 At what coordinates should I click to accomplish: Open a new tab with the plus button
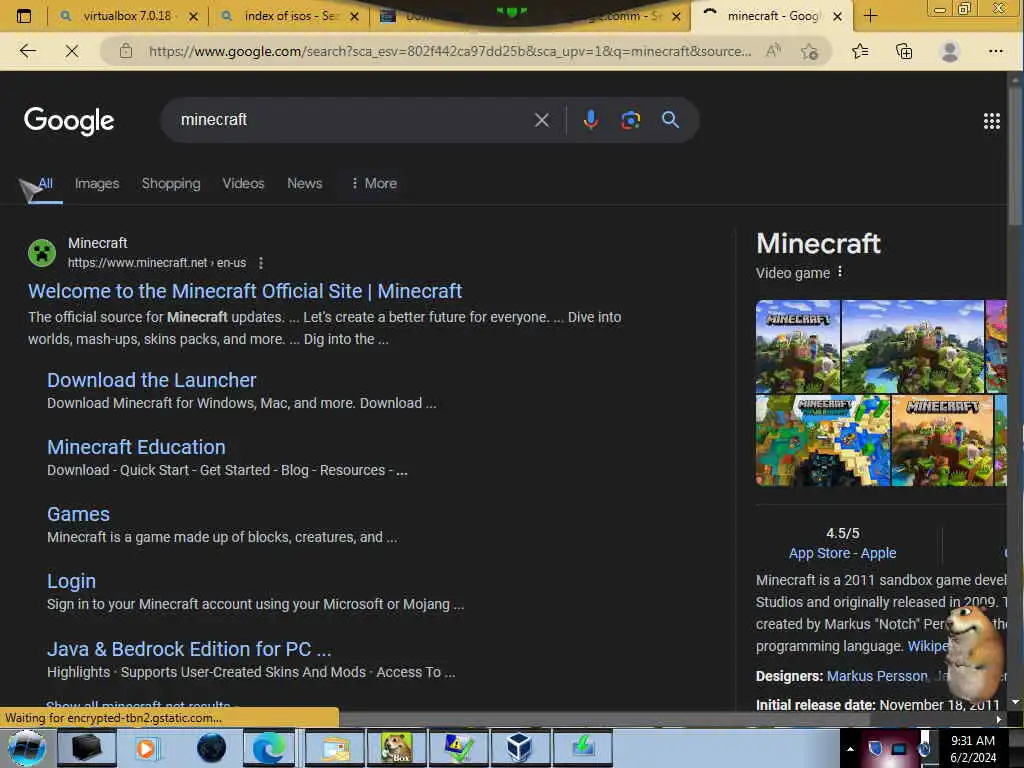coord(871,16)
